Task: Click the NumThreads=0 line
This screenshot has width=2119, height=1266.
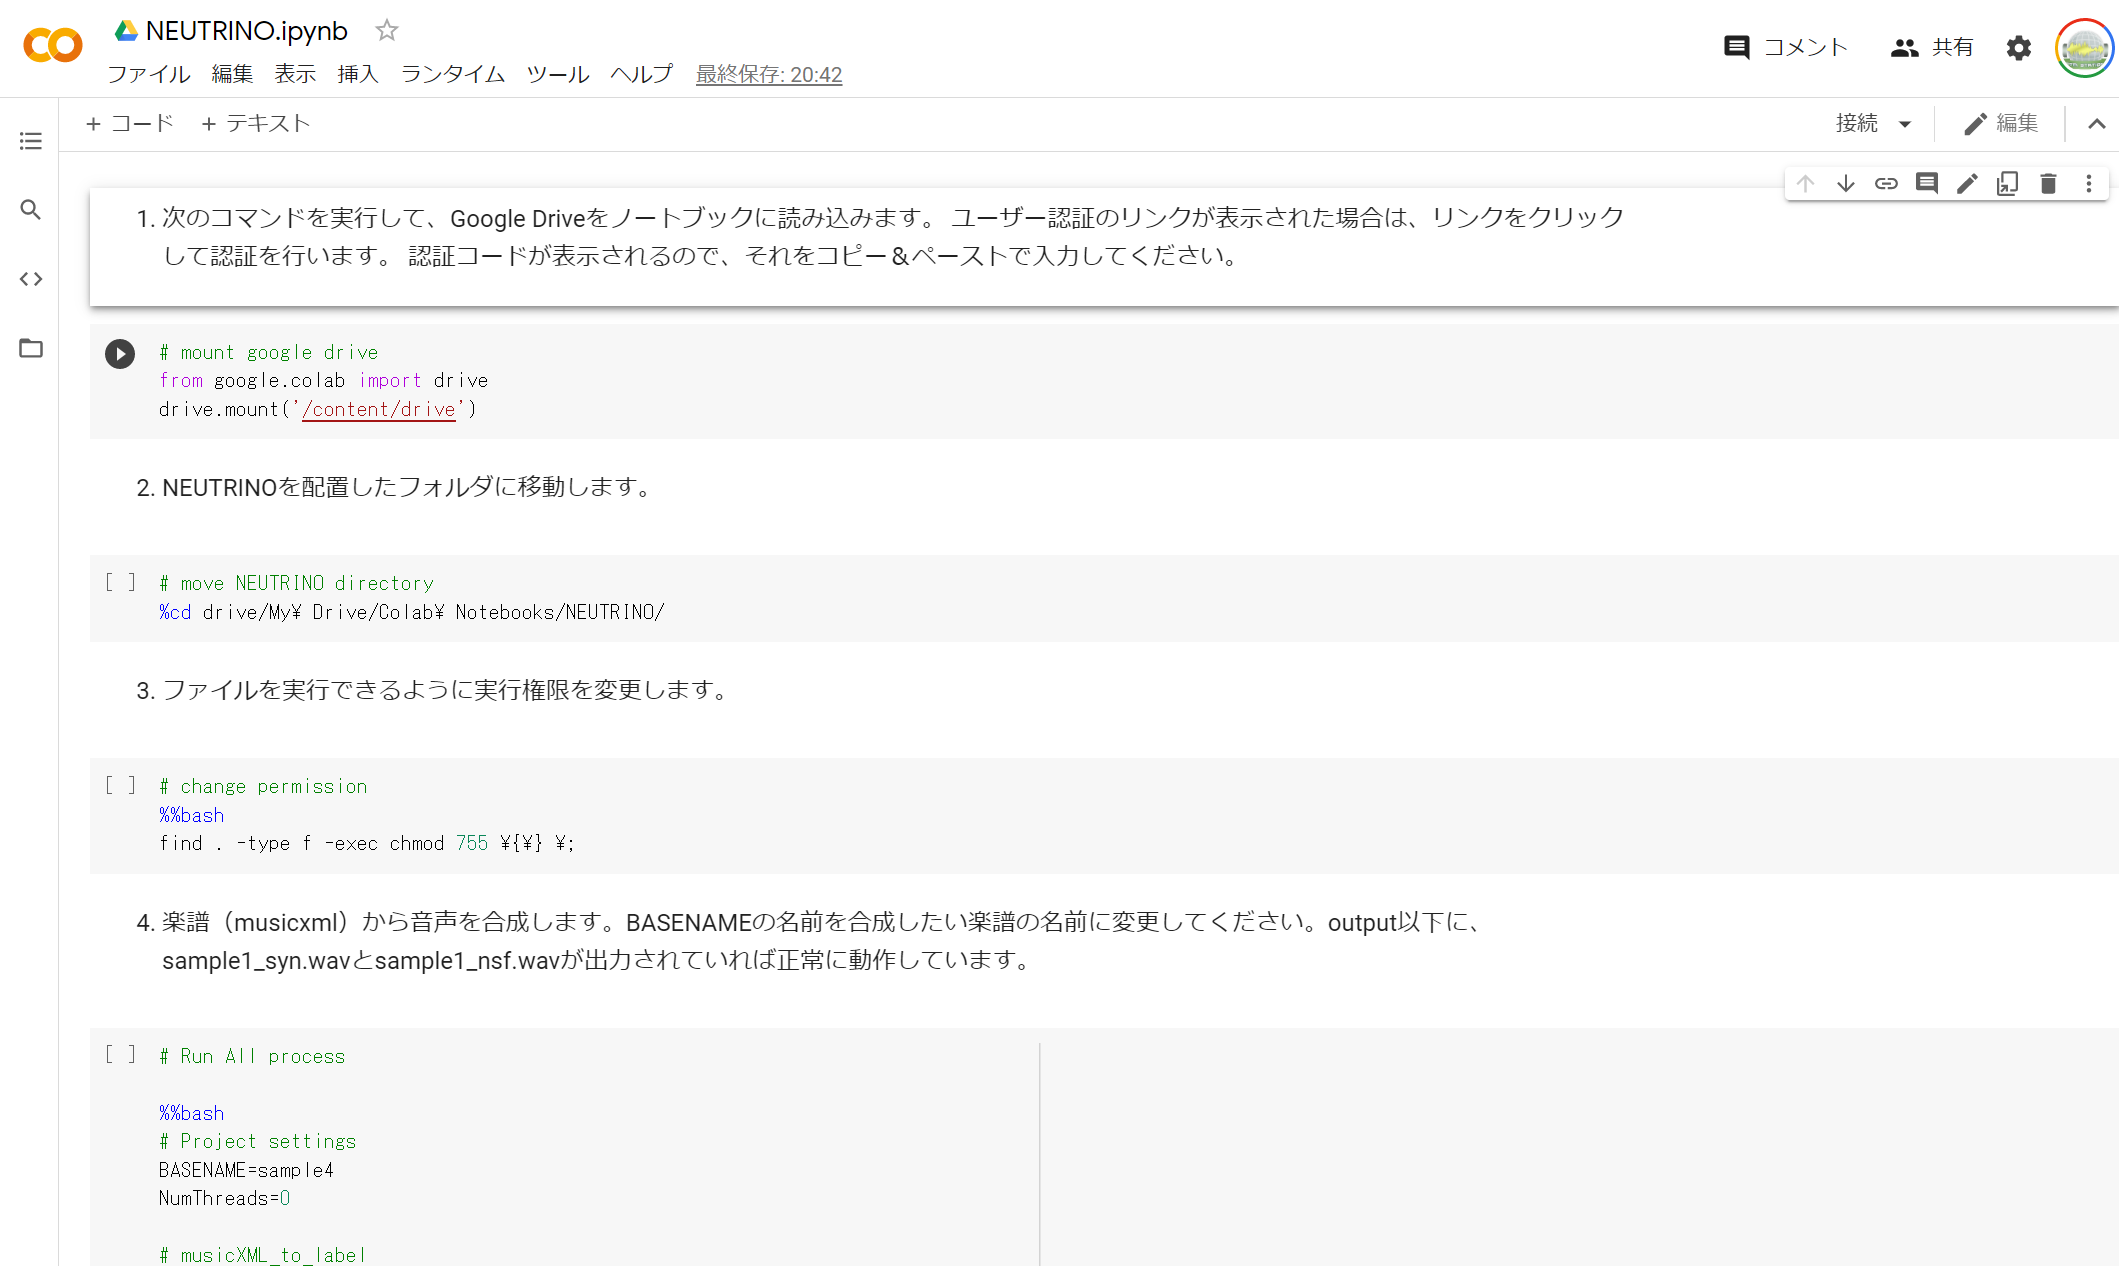Action: 224,1198
